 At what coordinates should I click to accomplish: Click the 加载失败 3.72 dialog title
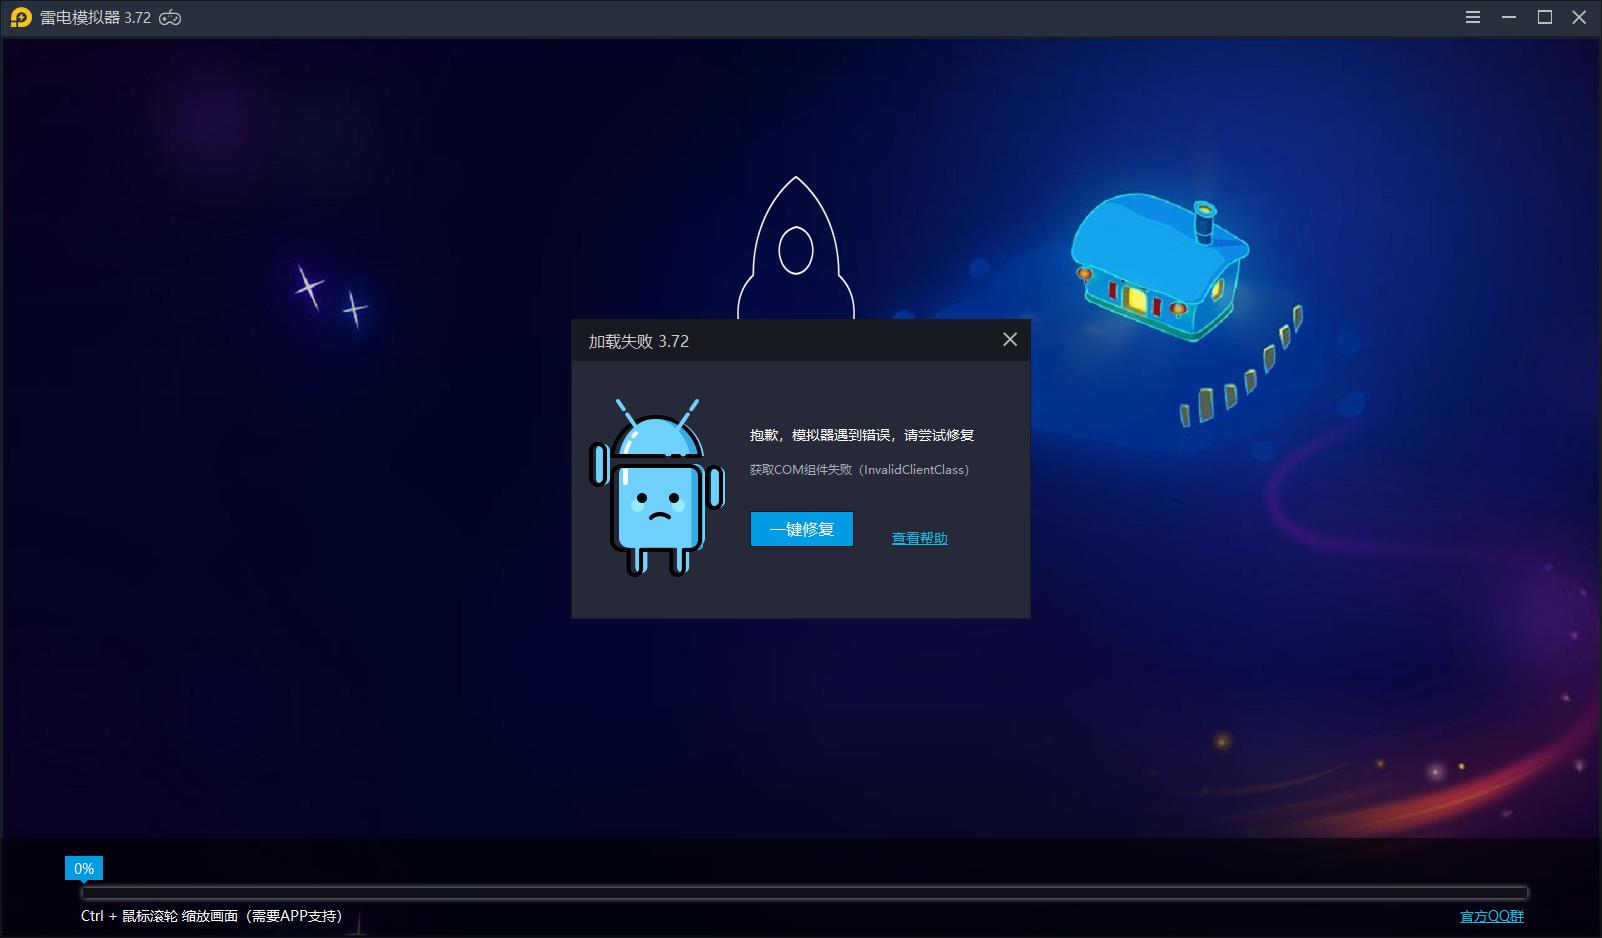pyautogui.click(x=638, y=341)
